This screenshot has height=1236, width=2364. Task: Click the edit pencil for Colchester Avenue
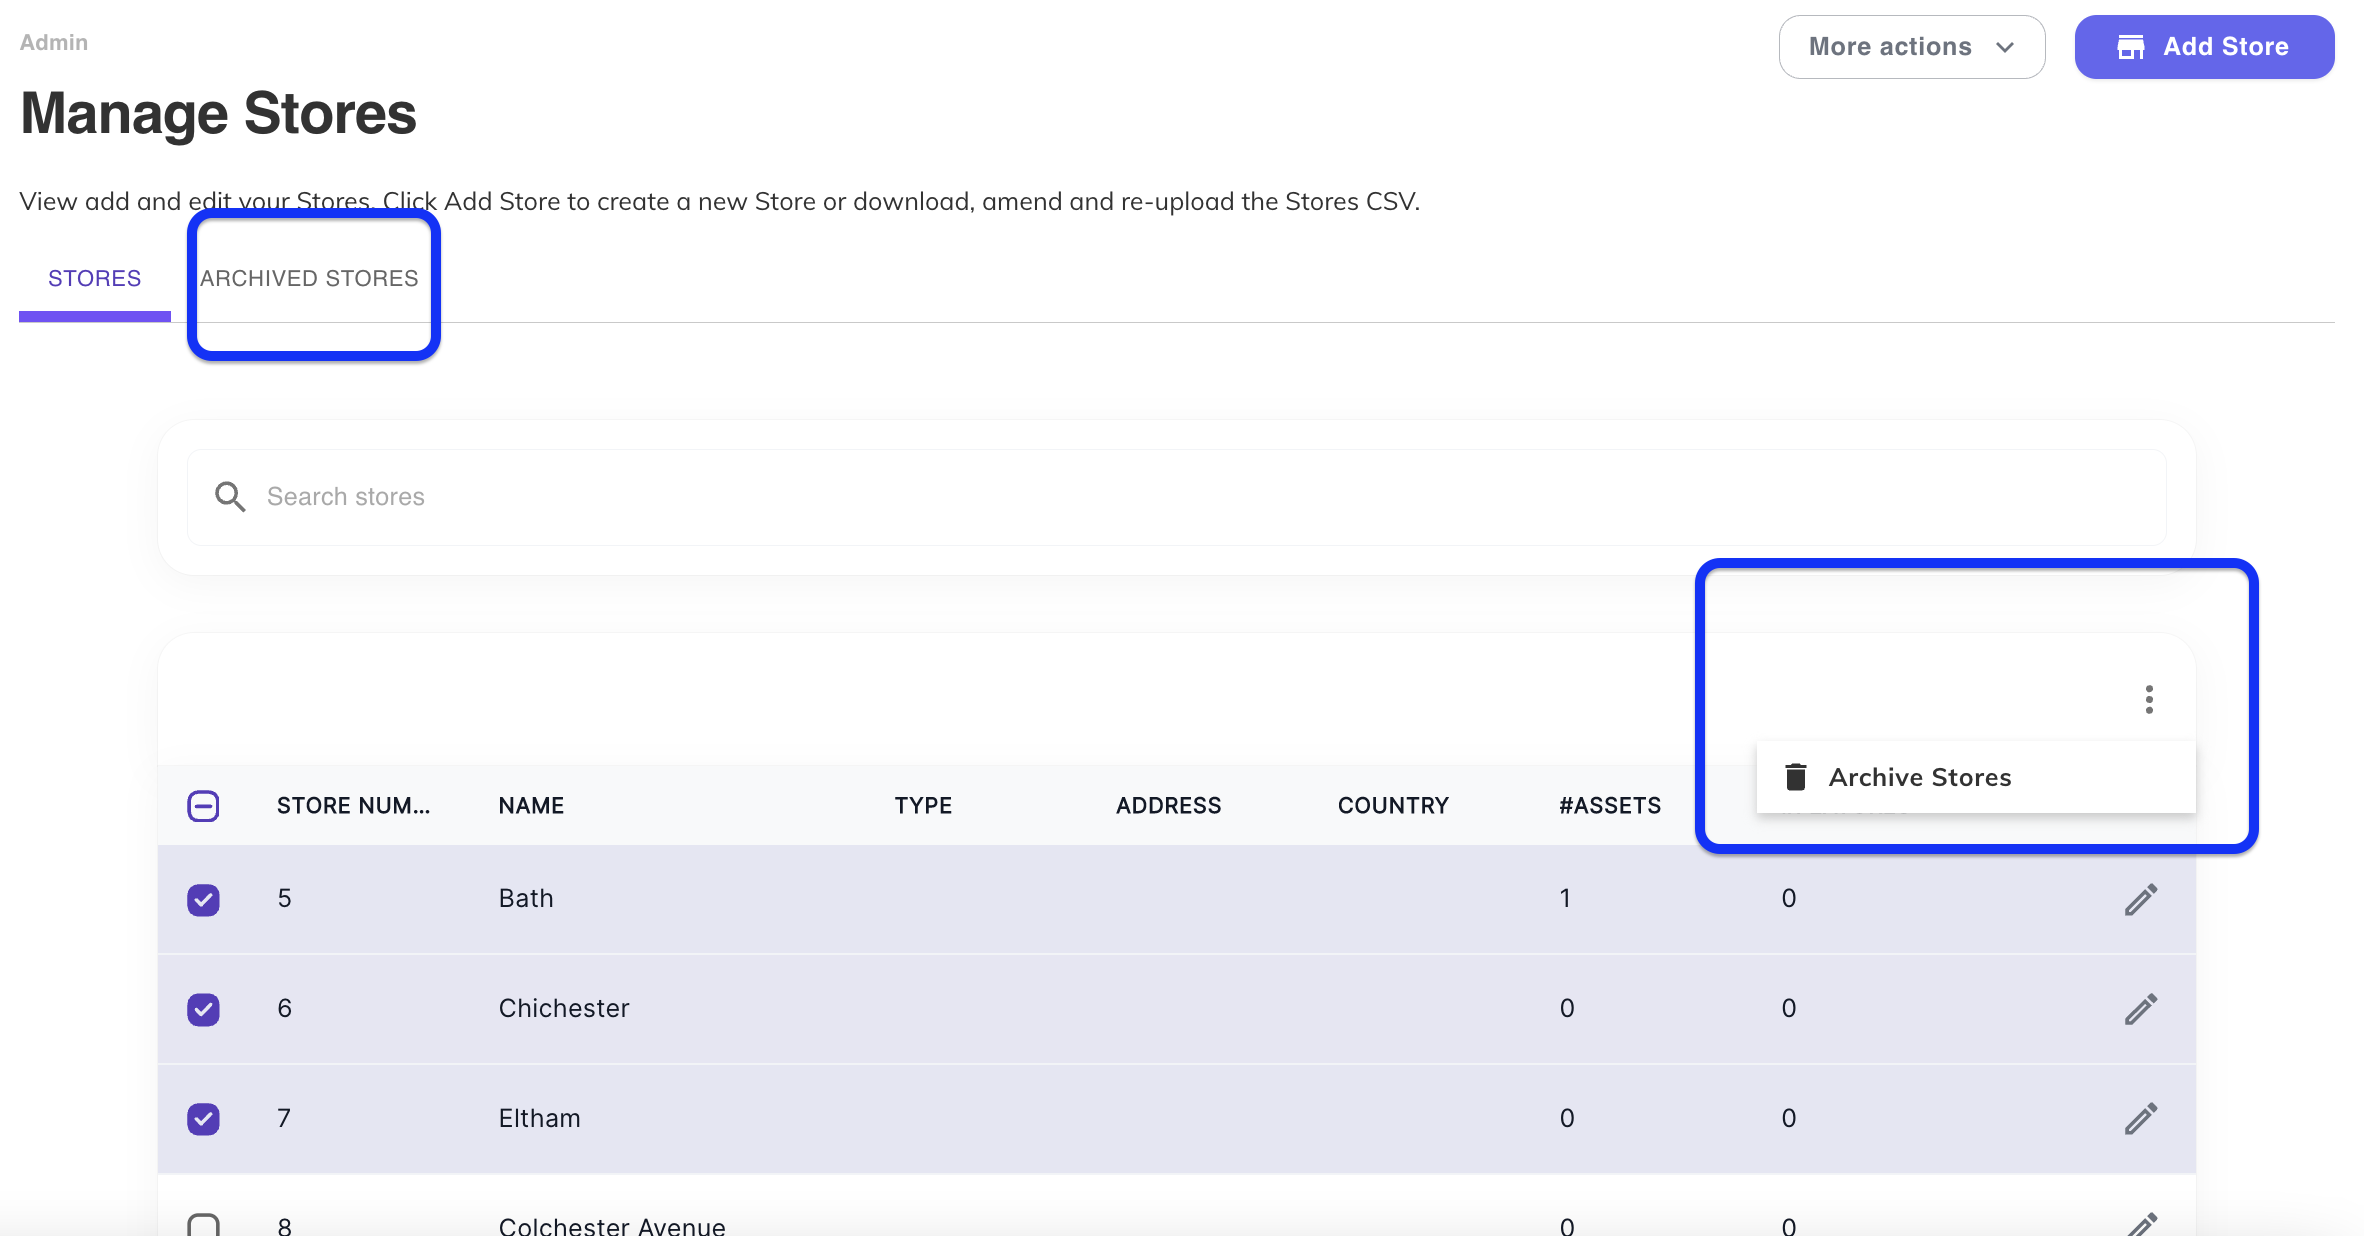click(2140, 1224)
